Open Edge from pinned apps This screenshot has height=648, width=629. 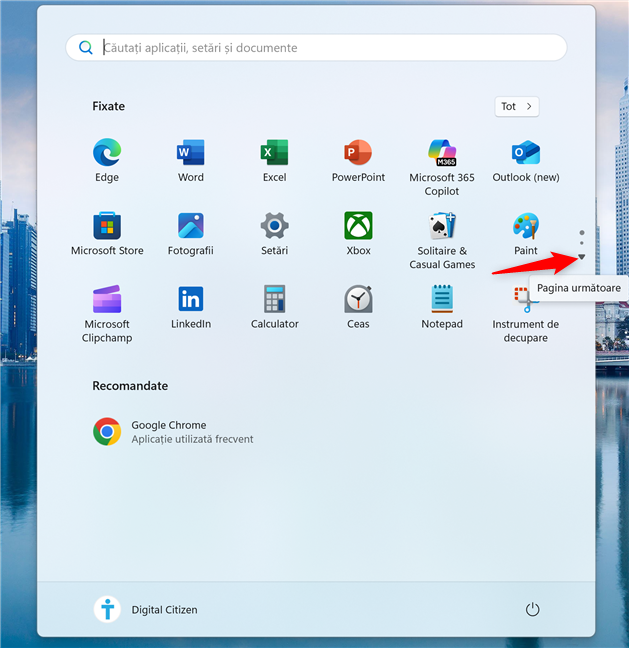(107, 160)
